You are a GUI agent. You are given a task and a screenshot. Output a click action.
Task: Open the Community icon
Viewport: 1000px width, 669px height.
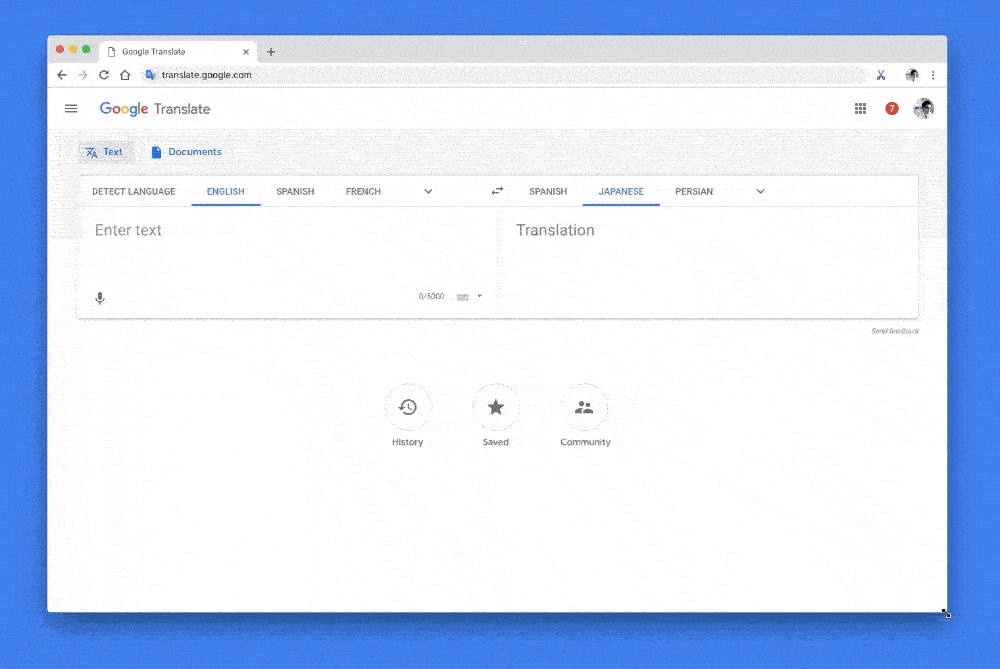tap(584, 407)
